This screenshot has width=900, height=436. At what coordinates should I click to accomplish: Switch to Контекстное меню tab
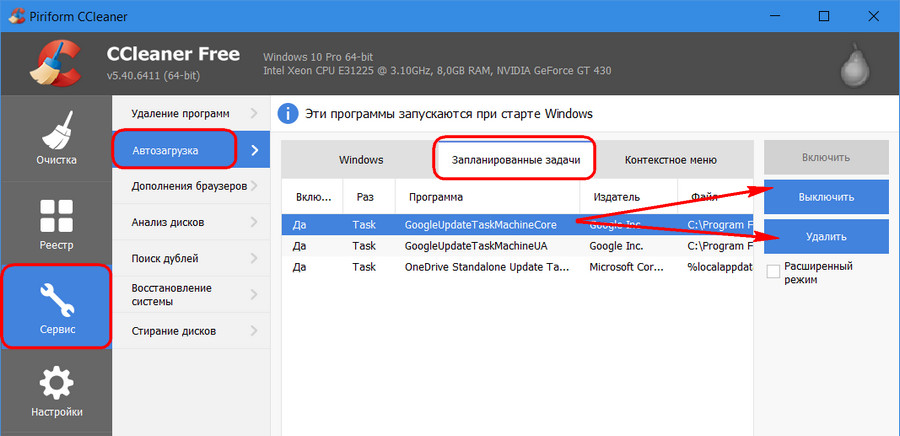click(670, 159)
